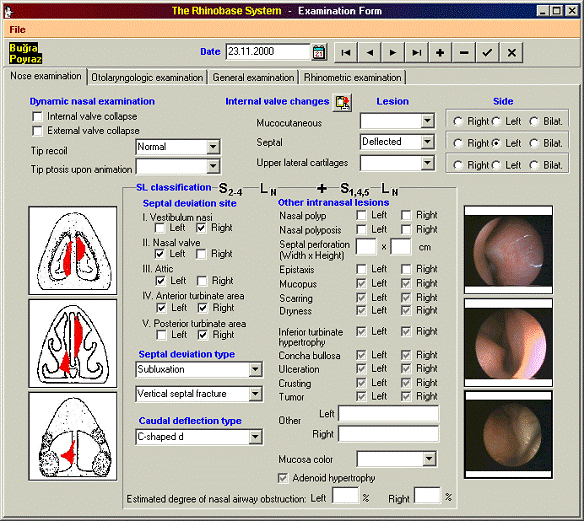The image size is (584, 521).
Task: Post changes with the checkmark icon
Action: pyautogui.click(x=488, y=53)
